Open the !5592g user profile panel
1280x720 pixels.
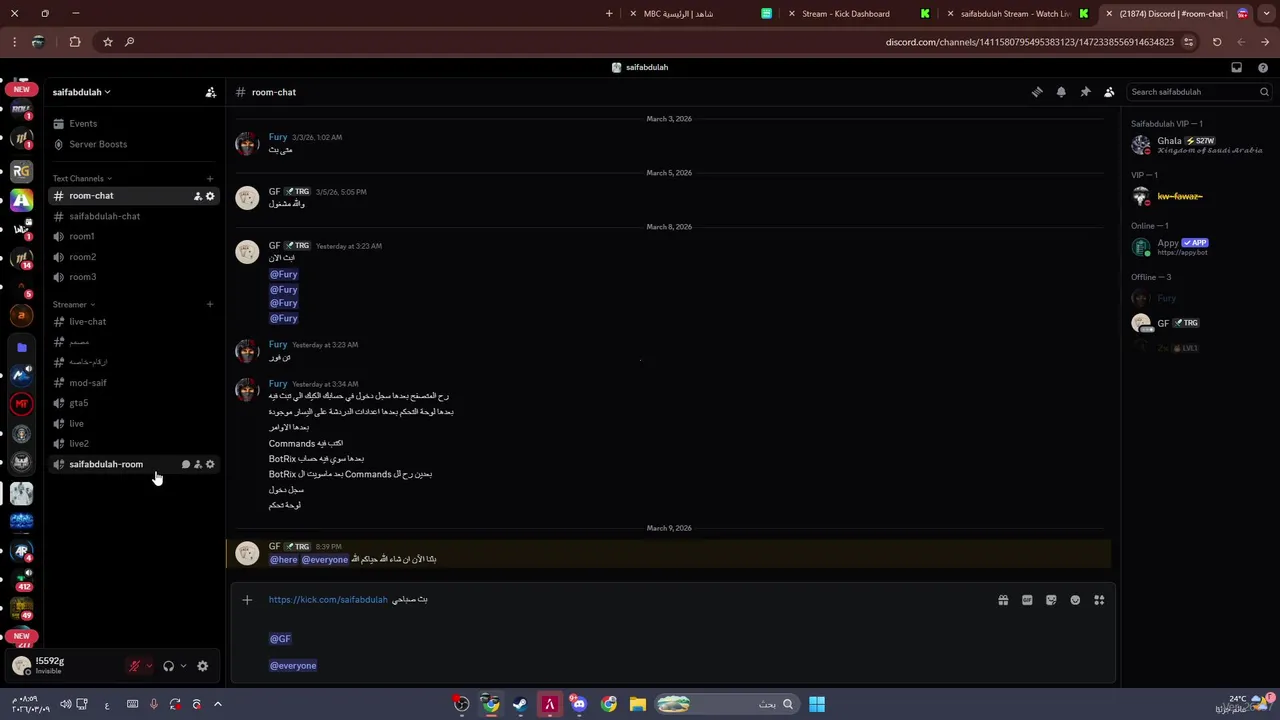(x=48, y=665)
